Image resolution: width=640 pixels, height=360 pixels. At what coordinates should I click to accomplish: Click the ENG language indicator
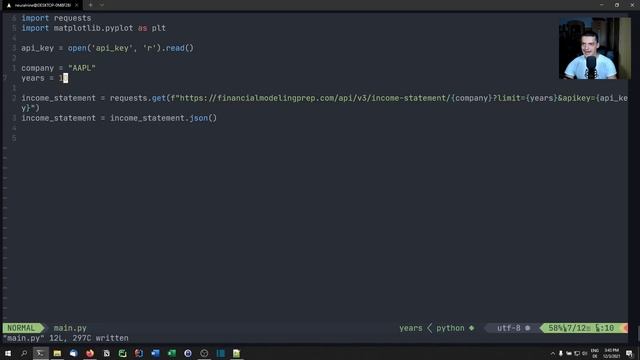coord(594,353)
